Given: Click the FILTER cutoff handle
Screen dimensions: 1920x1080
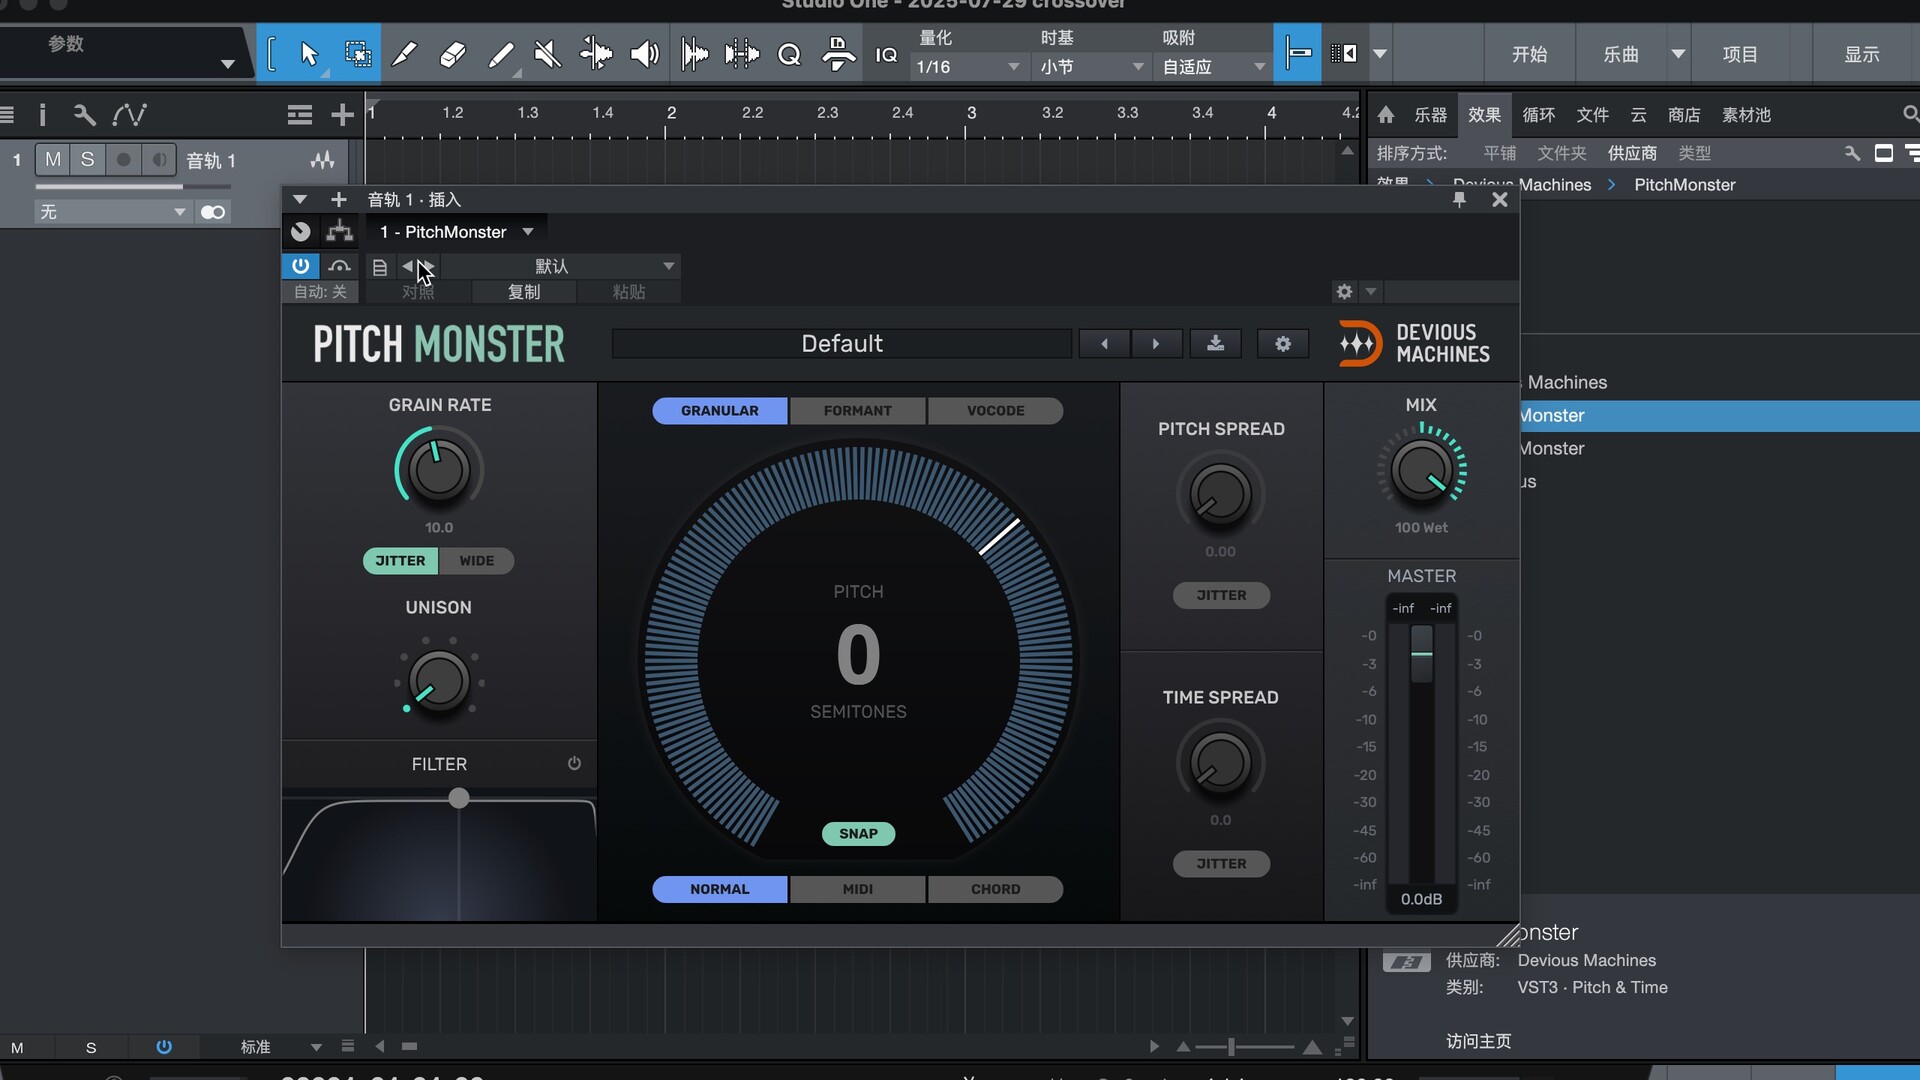Looking at the screenshot, I should pos(458,797).
